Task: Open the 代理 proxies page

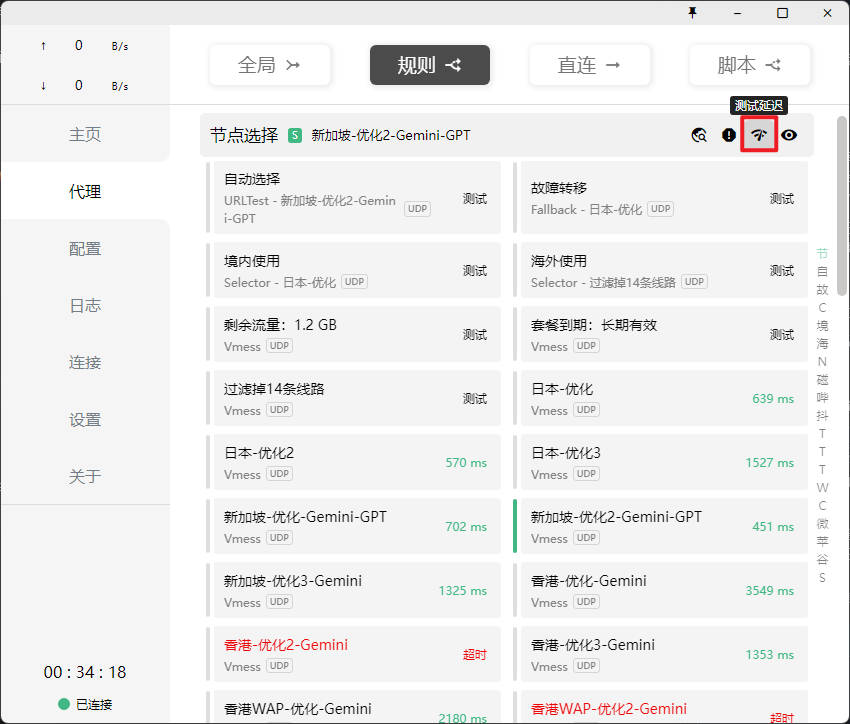Action: [x=85, y=191]
